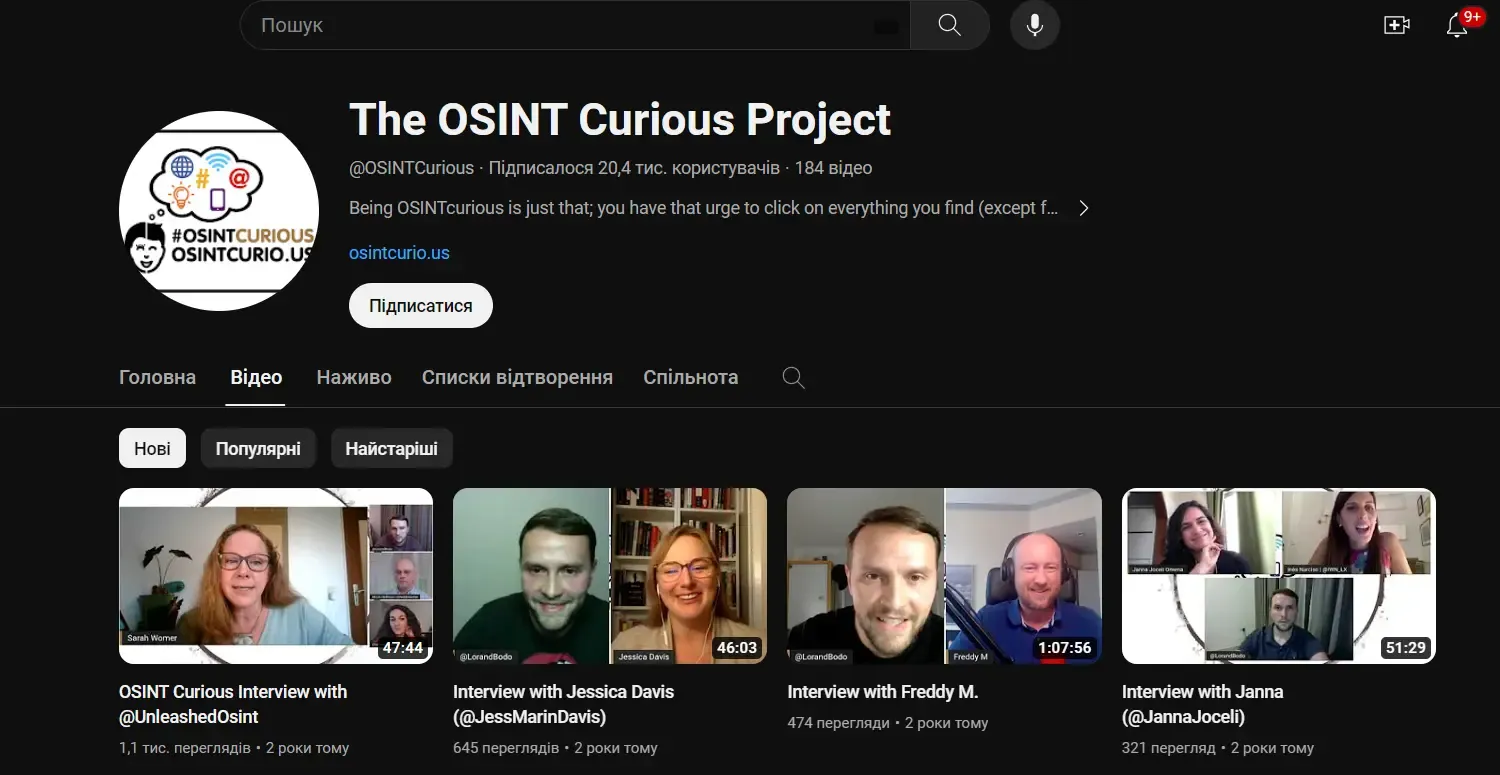This screenshot has width=1500, height=775.
Task: Open the create video icon
Action: (1397, 26)
